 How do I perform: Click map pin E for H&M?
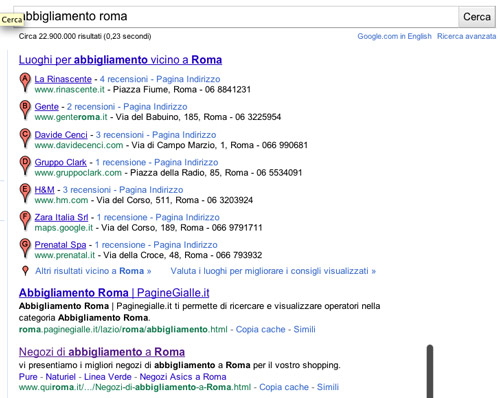coord(25,193)
